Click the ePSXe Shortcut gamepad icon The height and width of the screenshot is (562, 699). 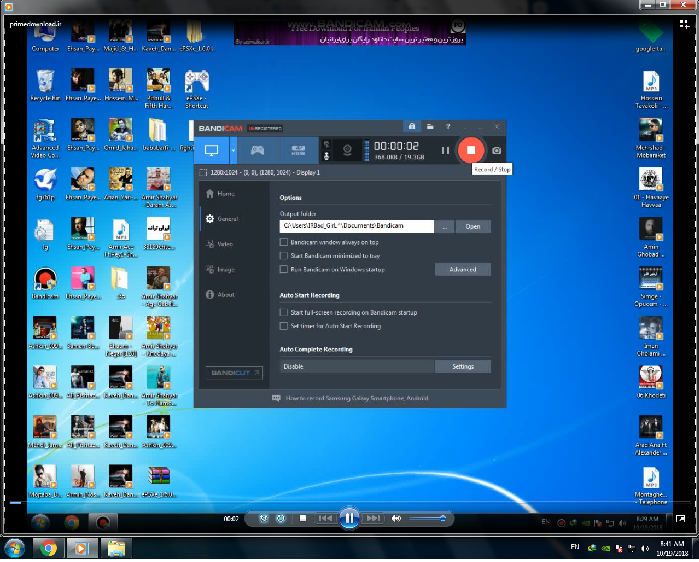tap(197, 89)
